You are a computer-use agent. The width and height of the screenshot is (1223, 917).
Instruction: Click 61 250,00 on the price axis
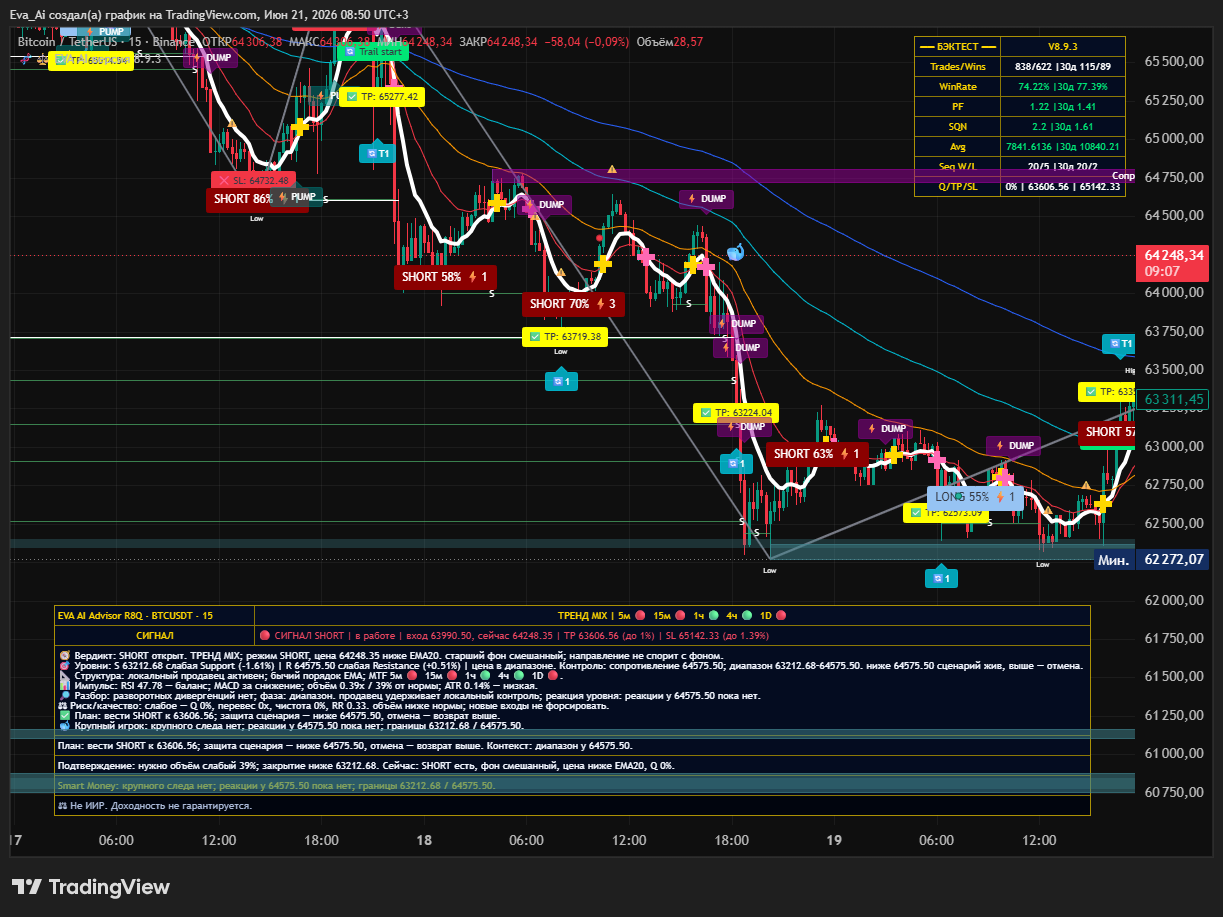[1172, 715]
